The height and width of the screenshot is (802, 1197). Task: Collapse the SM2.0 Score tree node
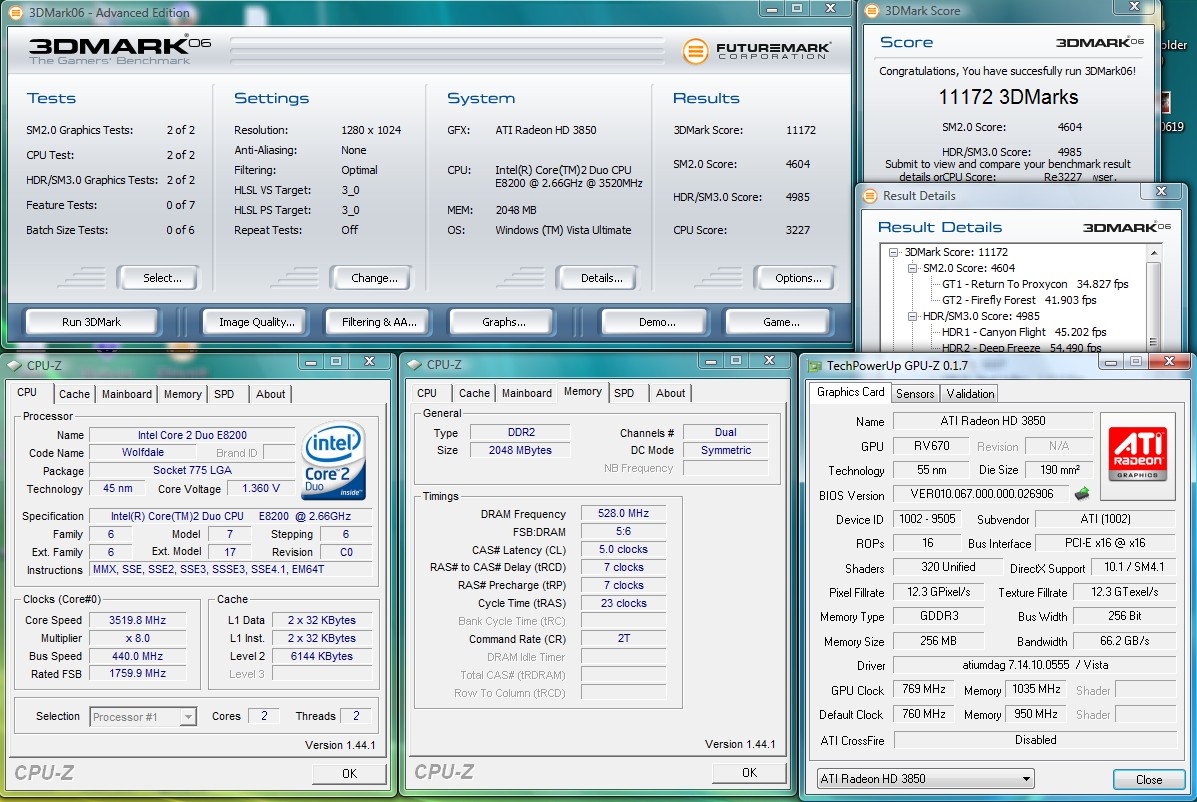click(x=912, y=268)
